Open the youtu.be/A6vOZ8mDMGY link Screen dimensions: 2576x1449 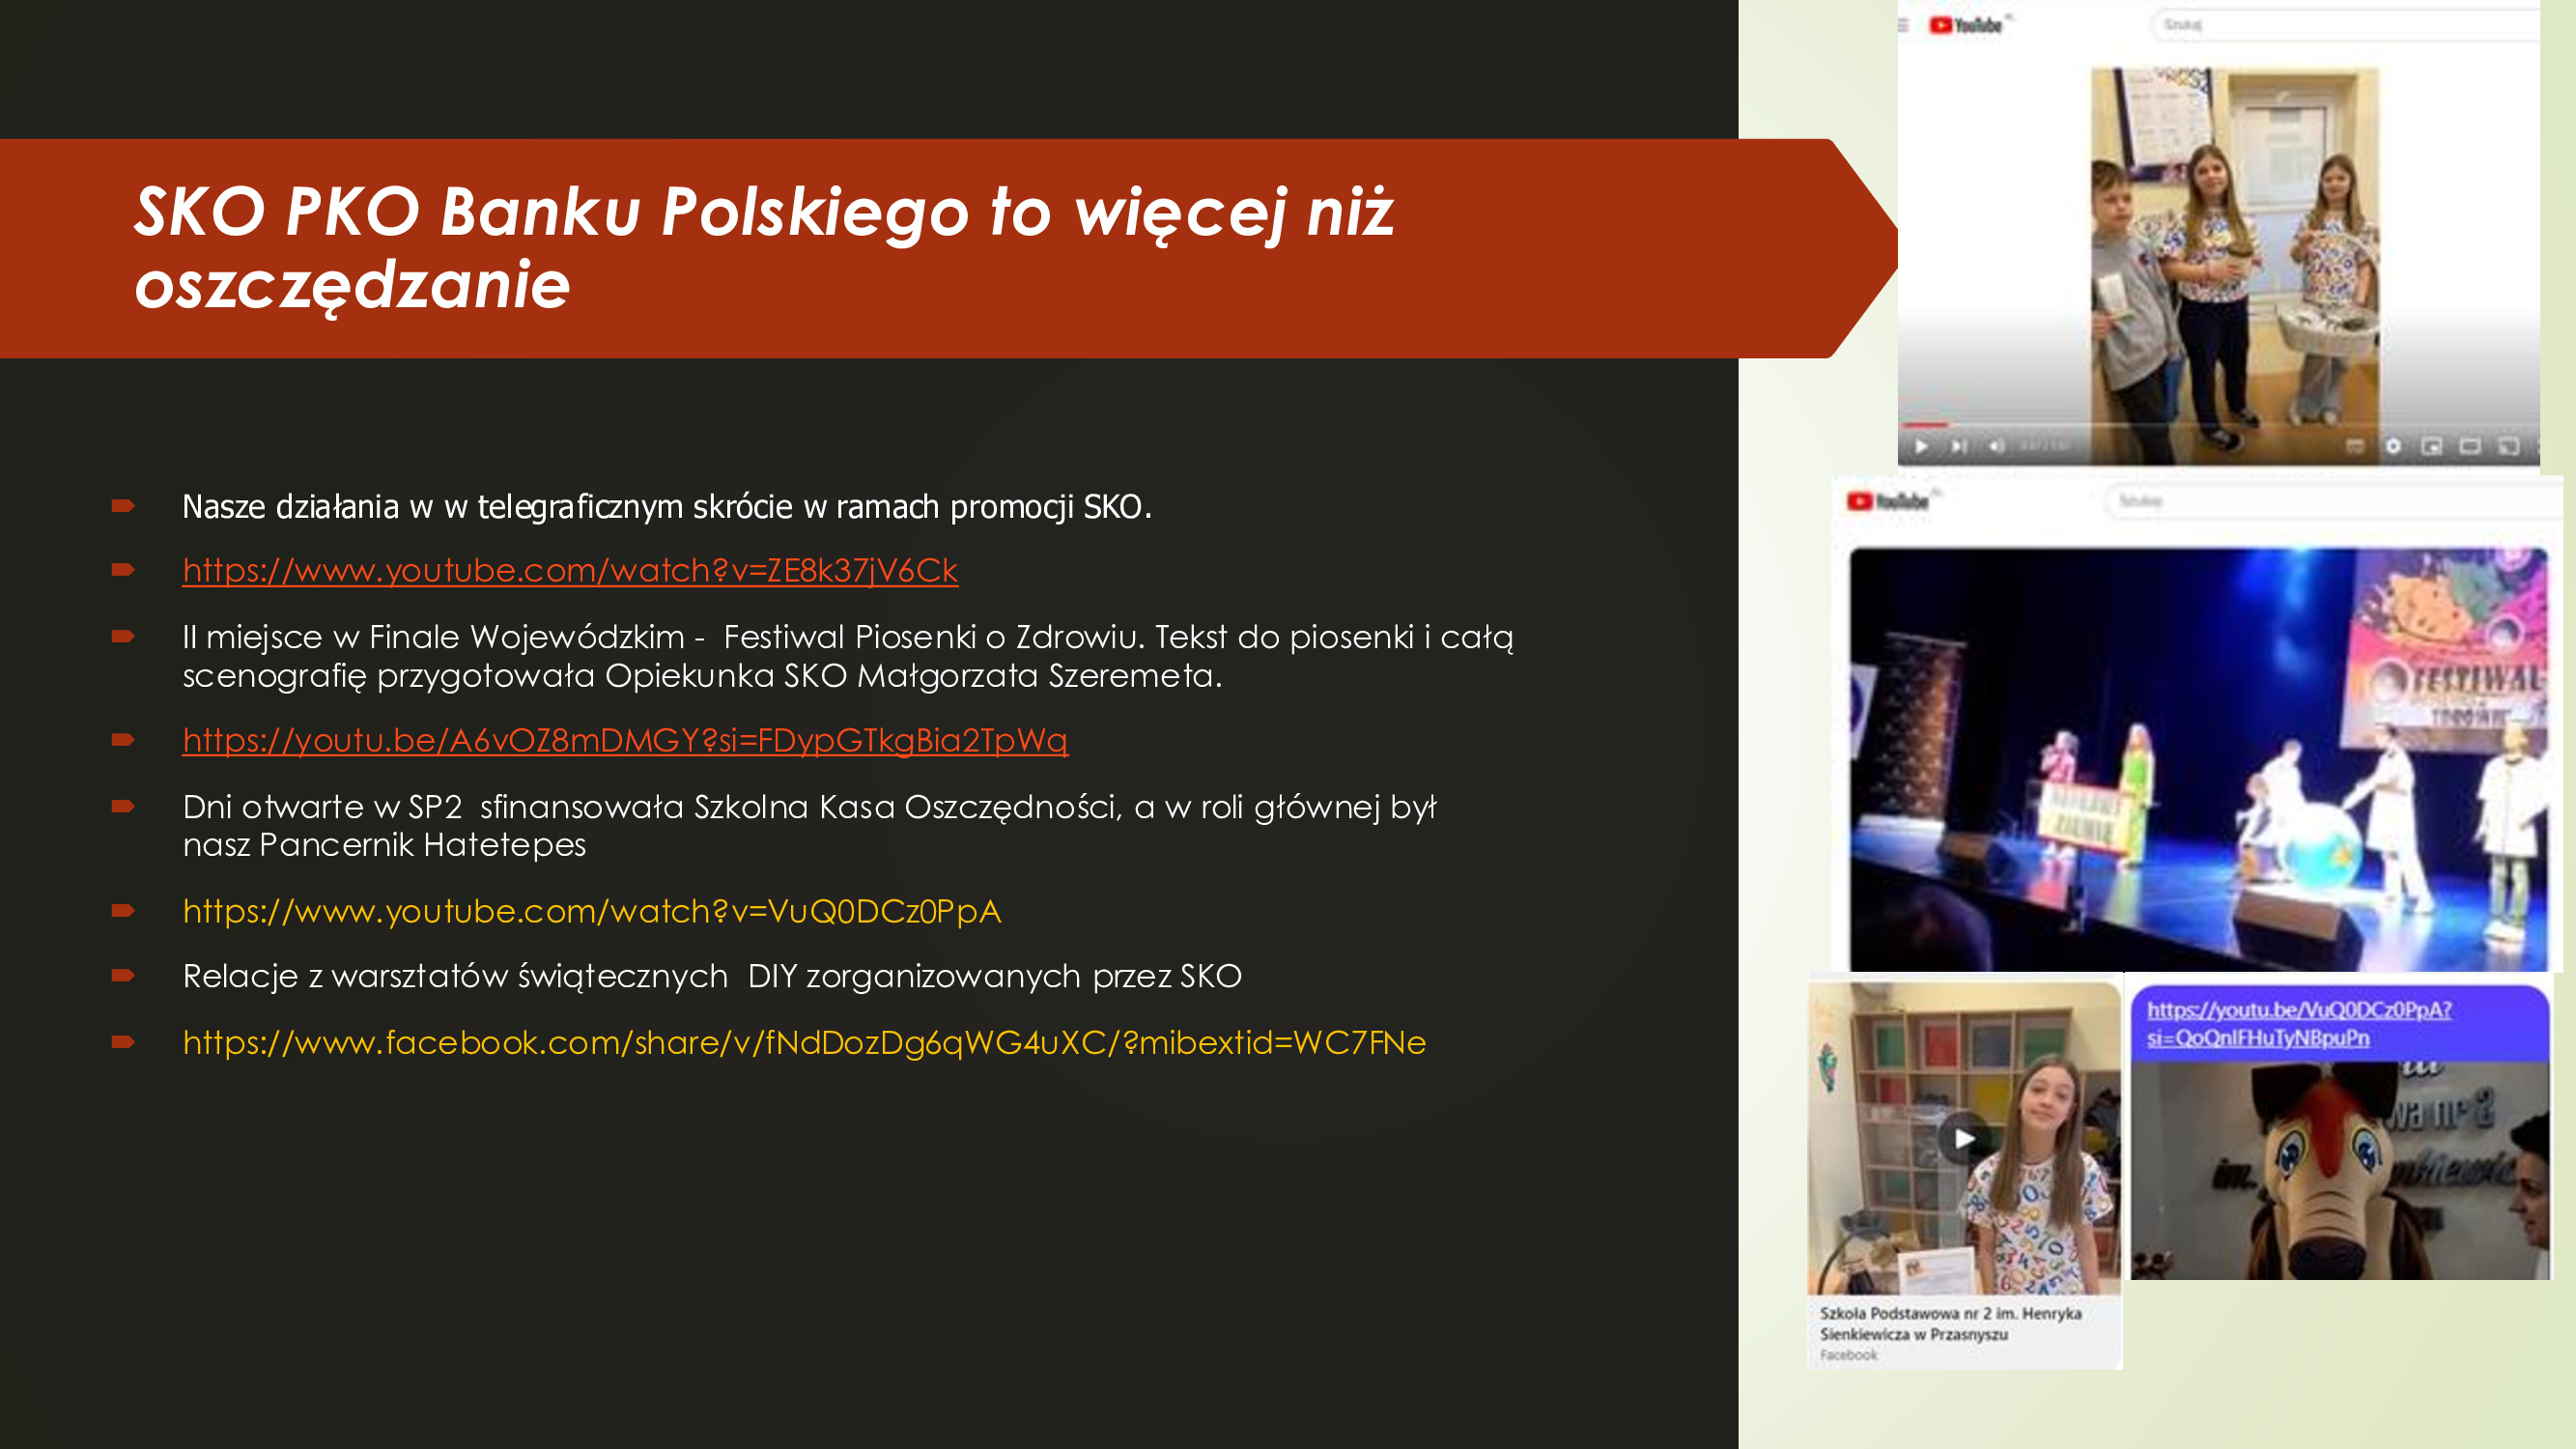pyautogui.click(x=625, y=740)
